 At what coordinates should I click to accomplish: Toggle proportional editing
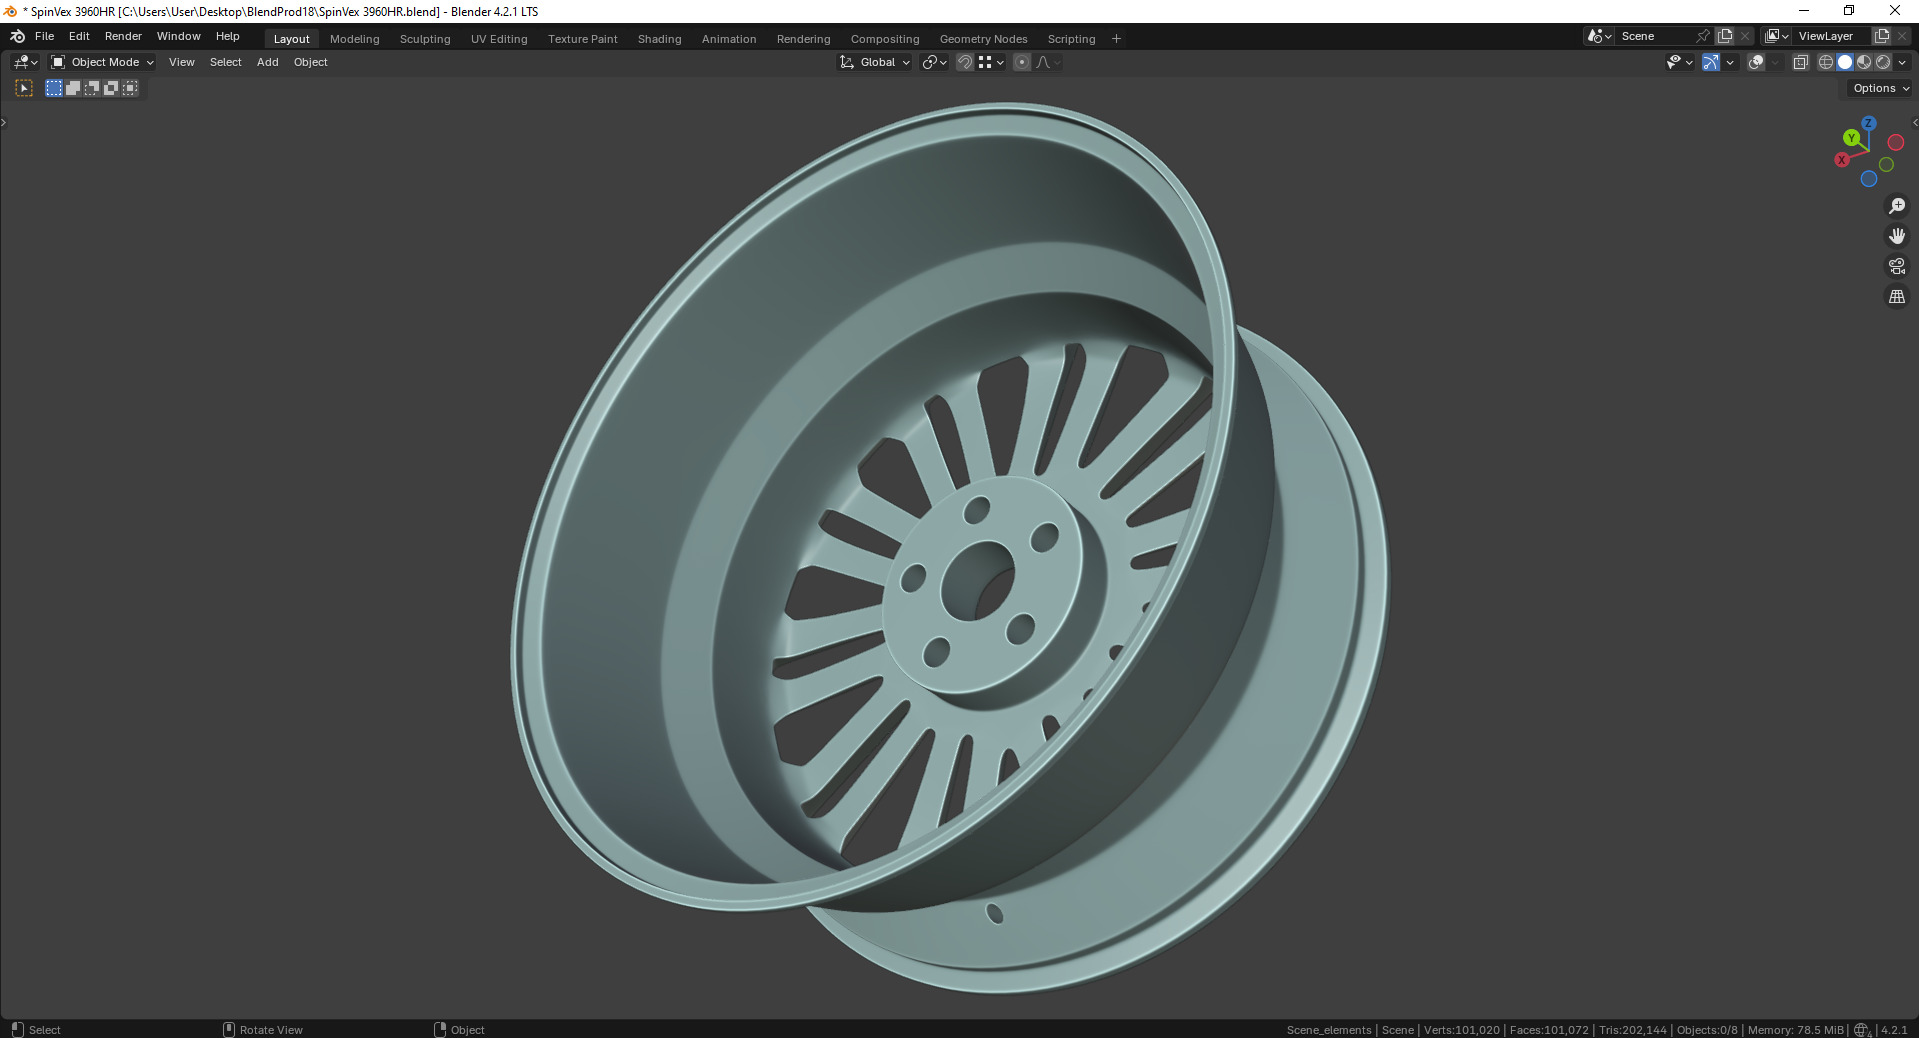coord(1022,62)
